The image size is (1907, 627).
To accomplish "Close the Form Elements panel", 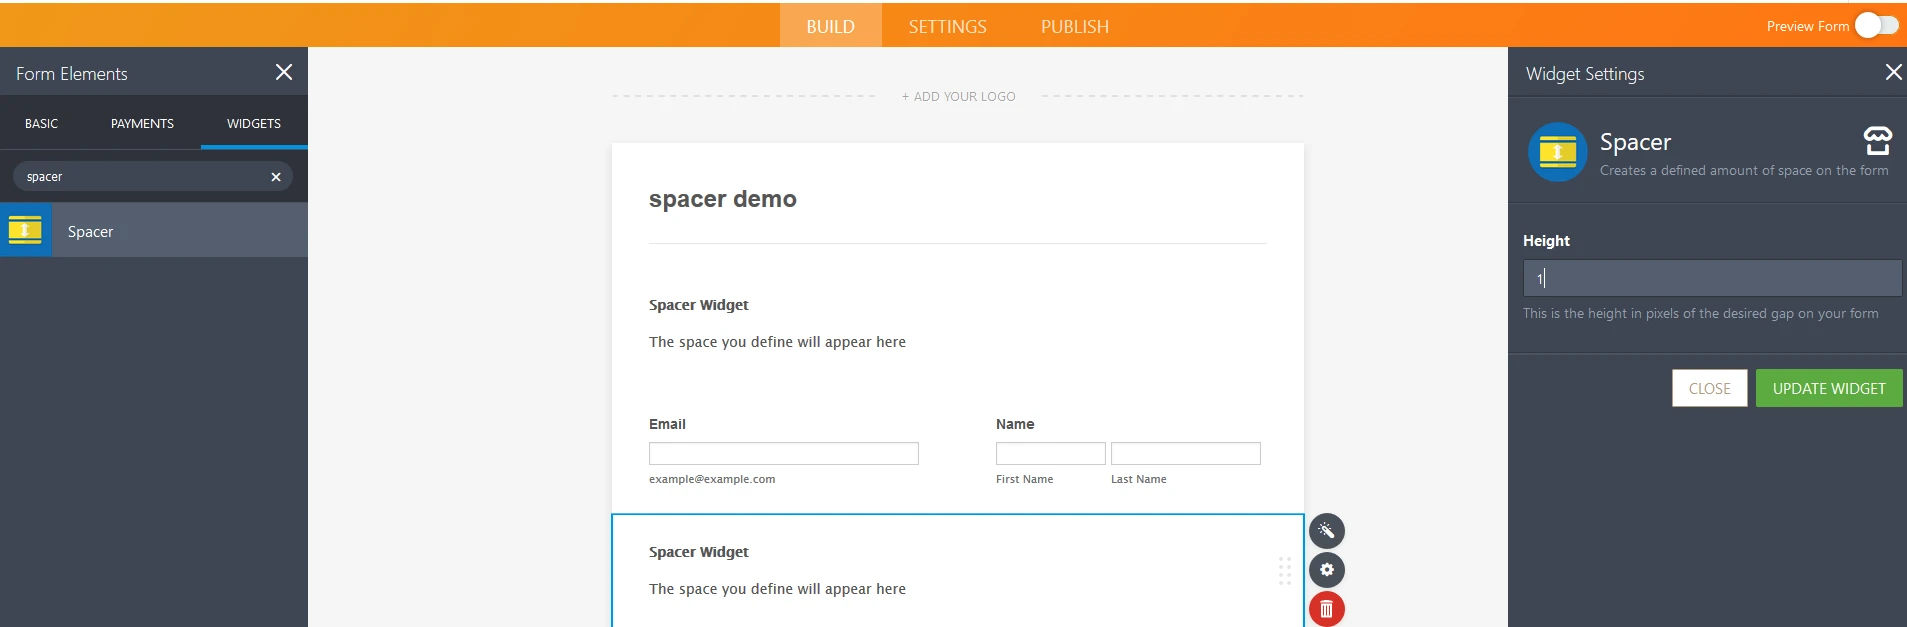I will 284,72.
